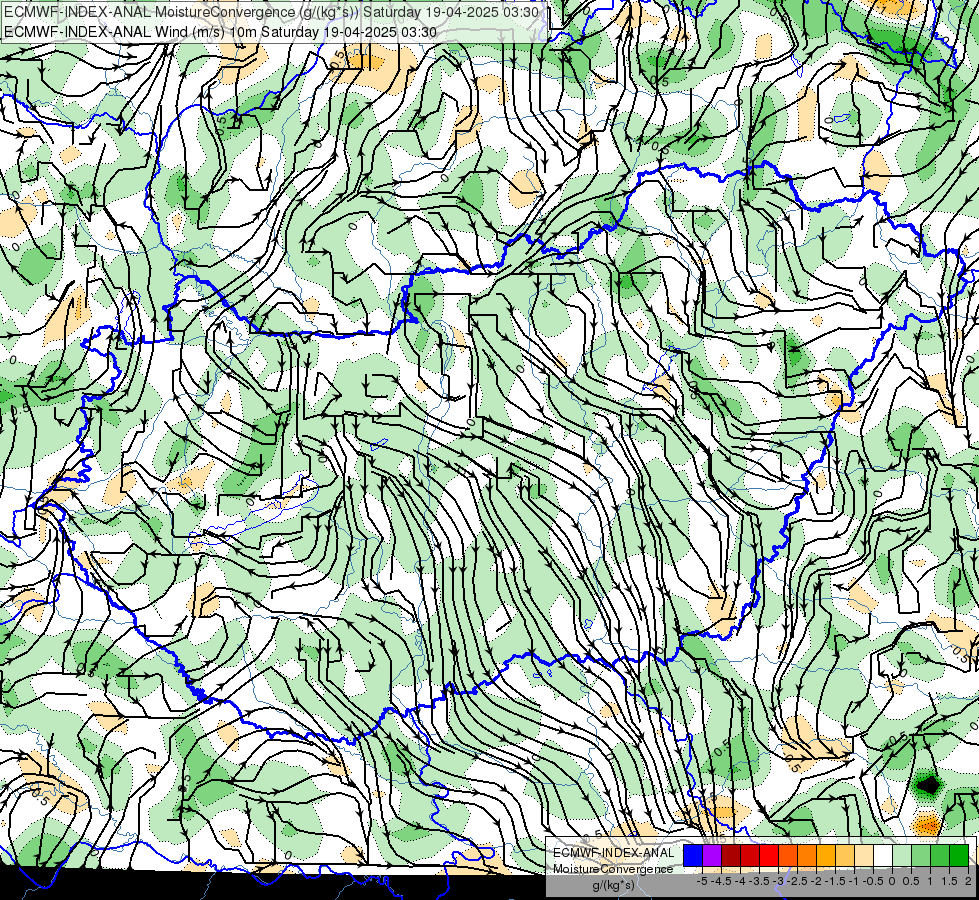The image size is (979, 900).
Task: Select the bright red legend swatch (-3.5 to -3)
Action: coord(769,855)
